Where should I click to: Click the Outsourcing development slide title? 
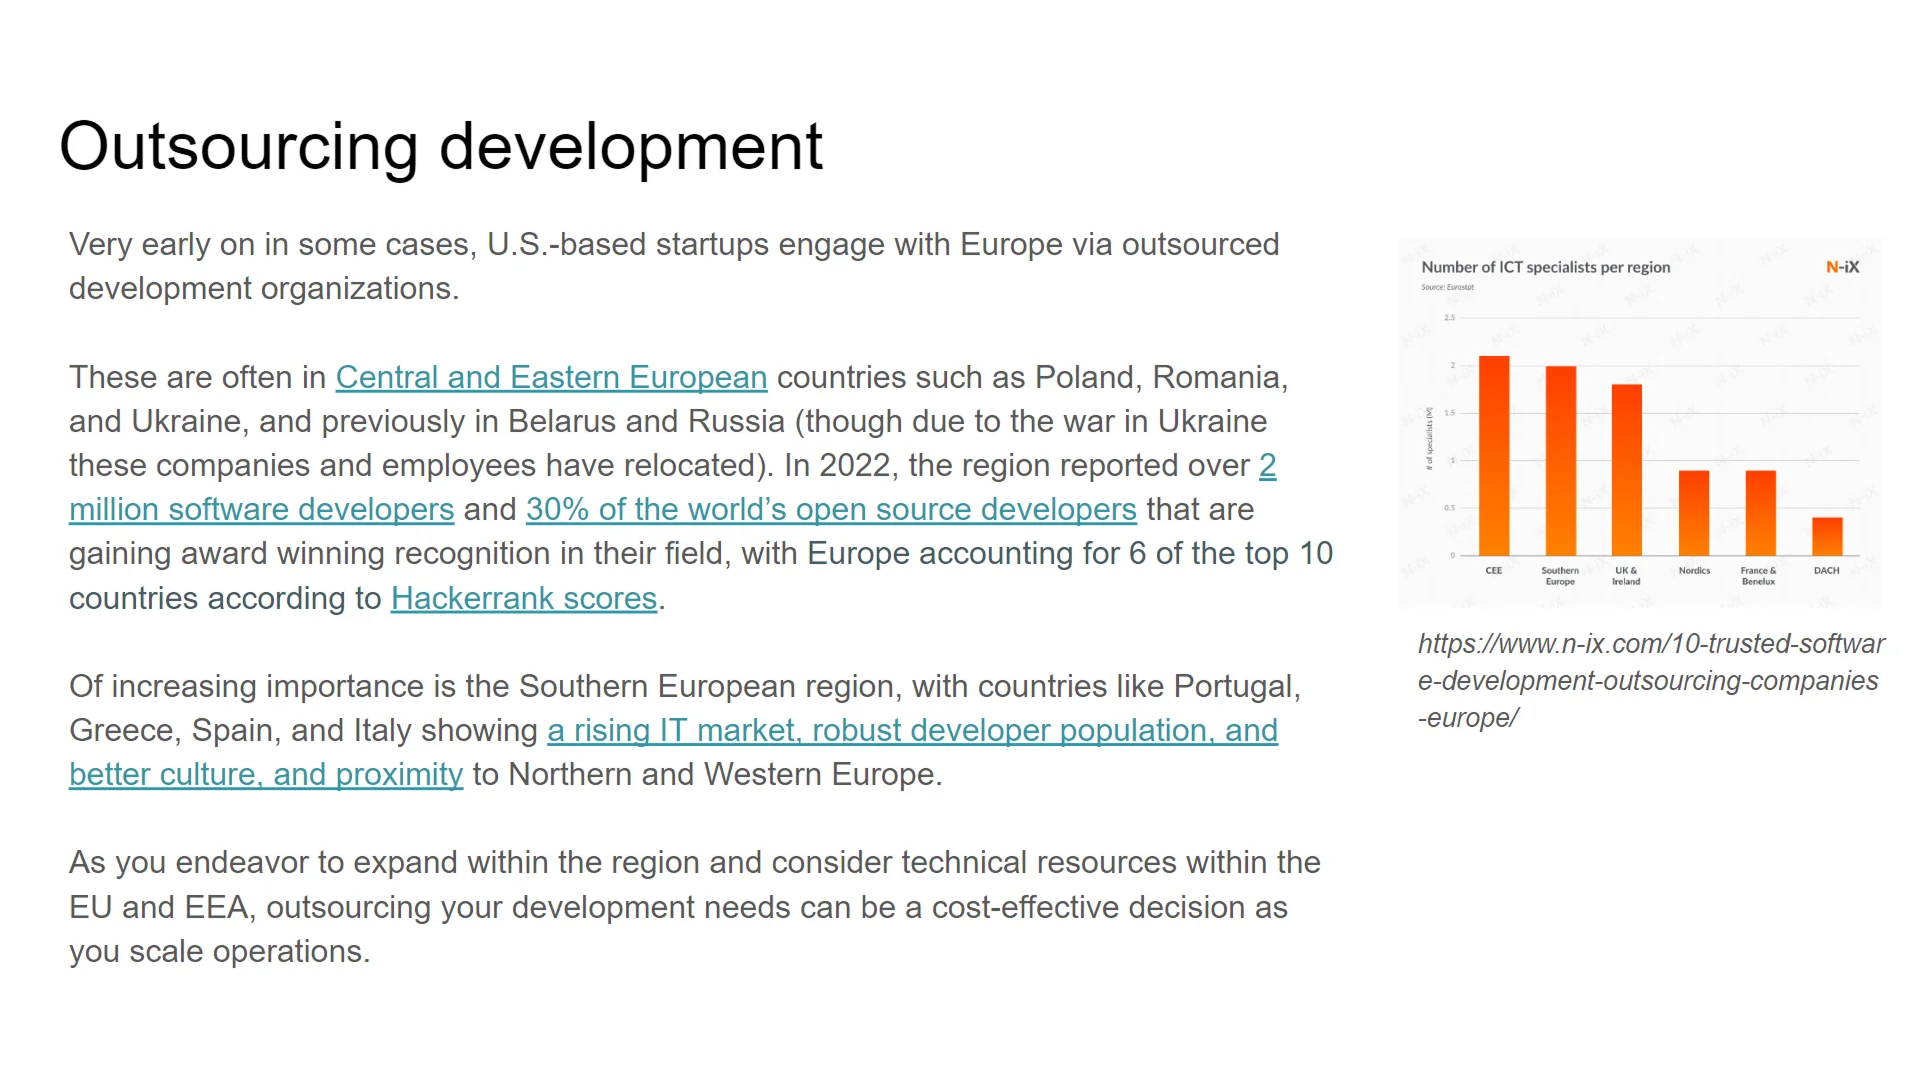pos(440,147)
